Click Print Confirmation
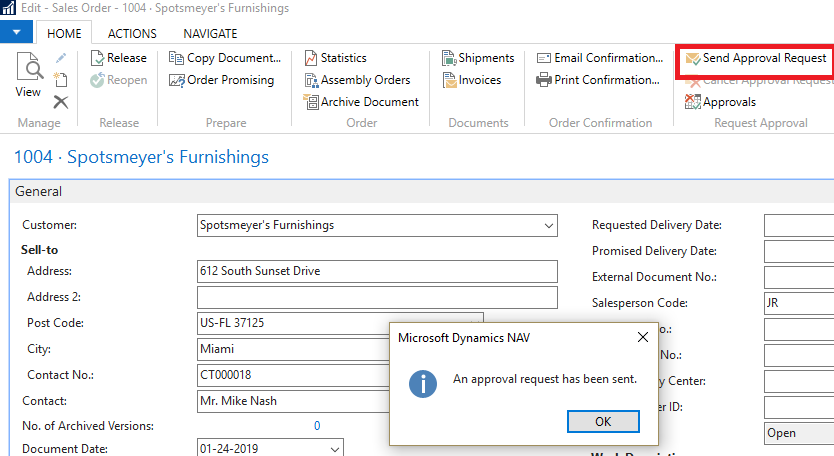 598,80
